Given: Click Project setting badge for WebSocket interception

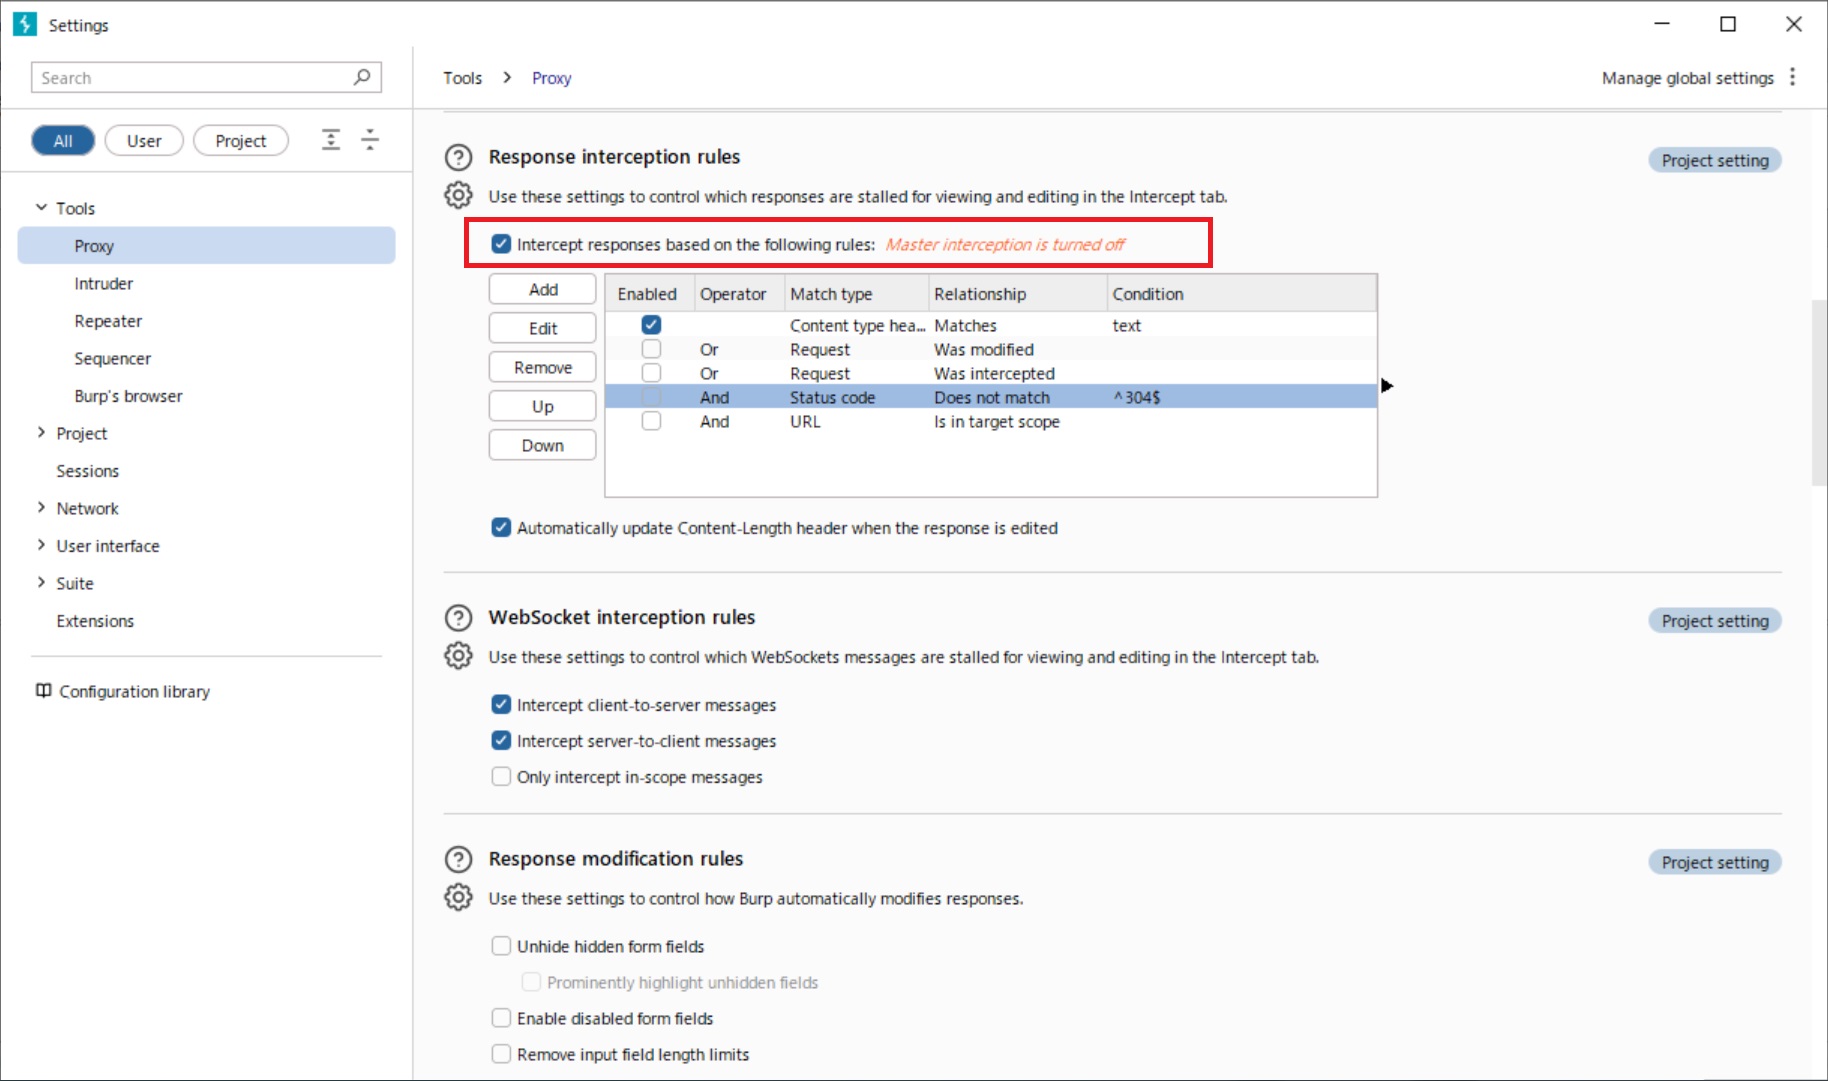Looking at the screenshot, I should pos(1715,621).
